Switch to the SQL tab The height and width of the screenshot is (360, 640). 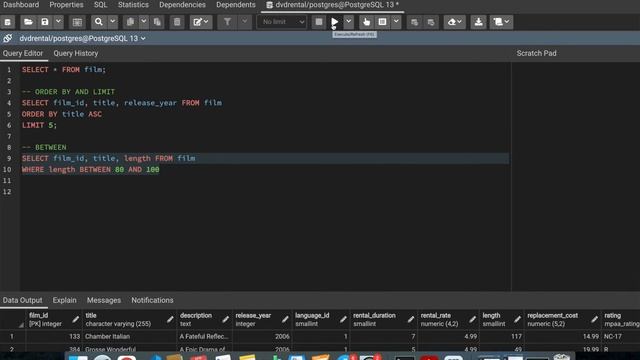pyautogui.click(x=100, y=5)
